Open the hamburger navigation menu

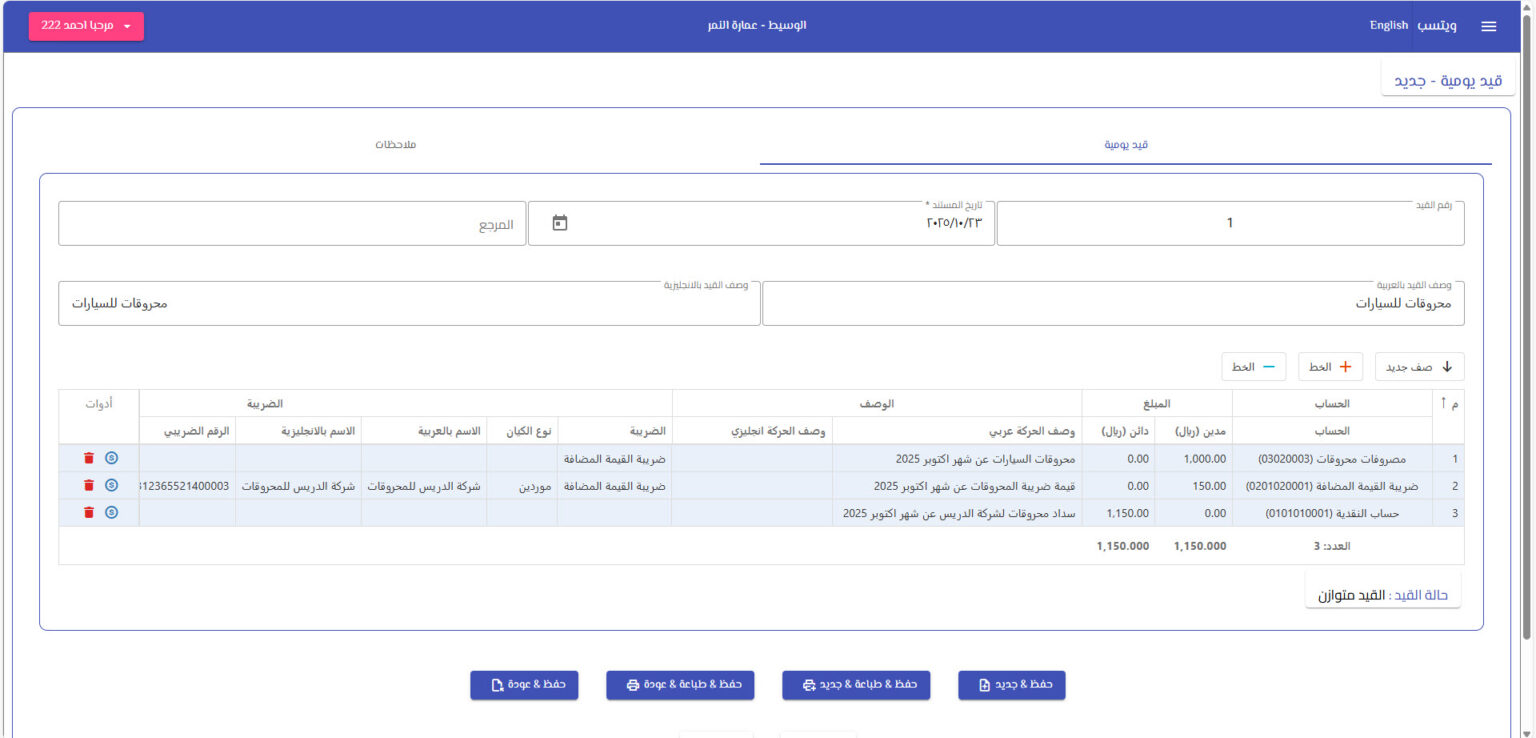(x=1488, y=26)
